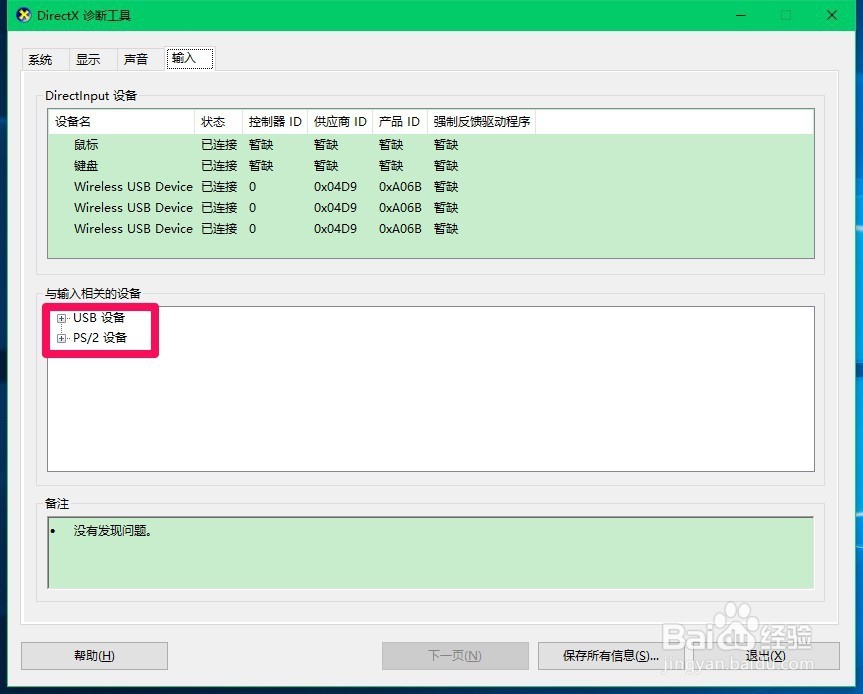Select the second Wireless USB Device row
The image size is (863, 694).
431,207
